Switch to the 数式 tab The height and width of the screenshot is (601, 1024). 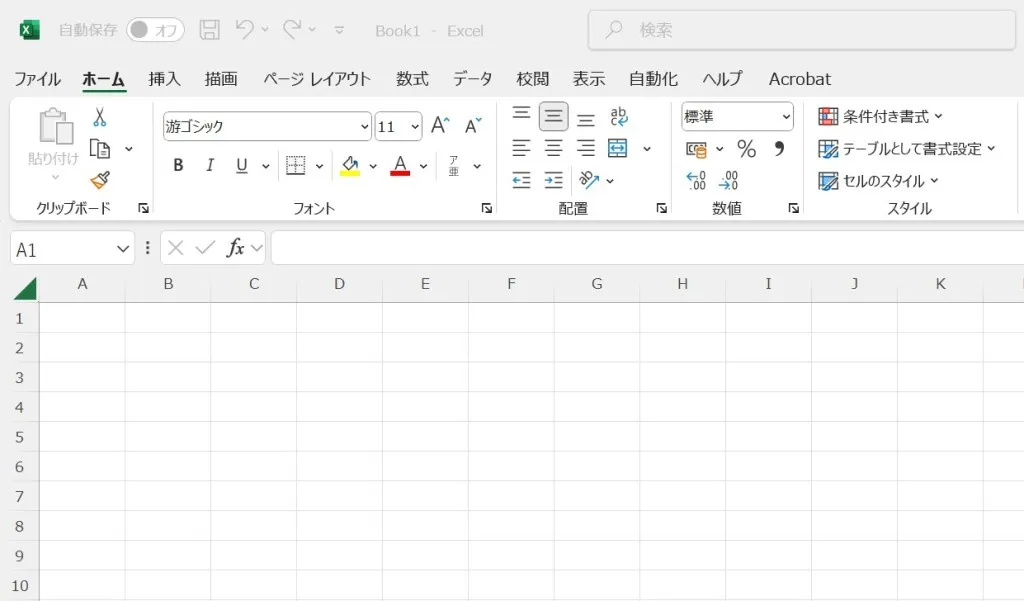tap(412, 79)
